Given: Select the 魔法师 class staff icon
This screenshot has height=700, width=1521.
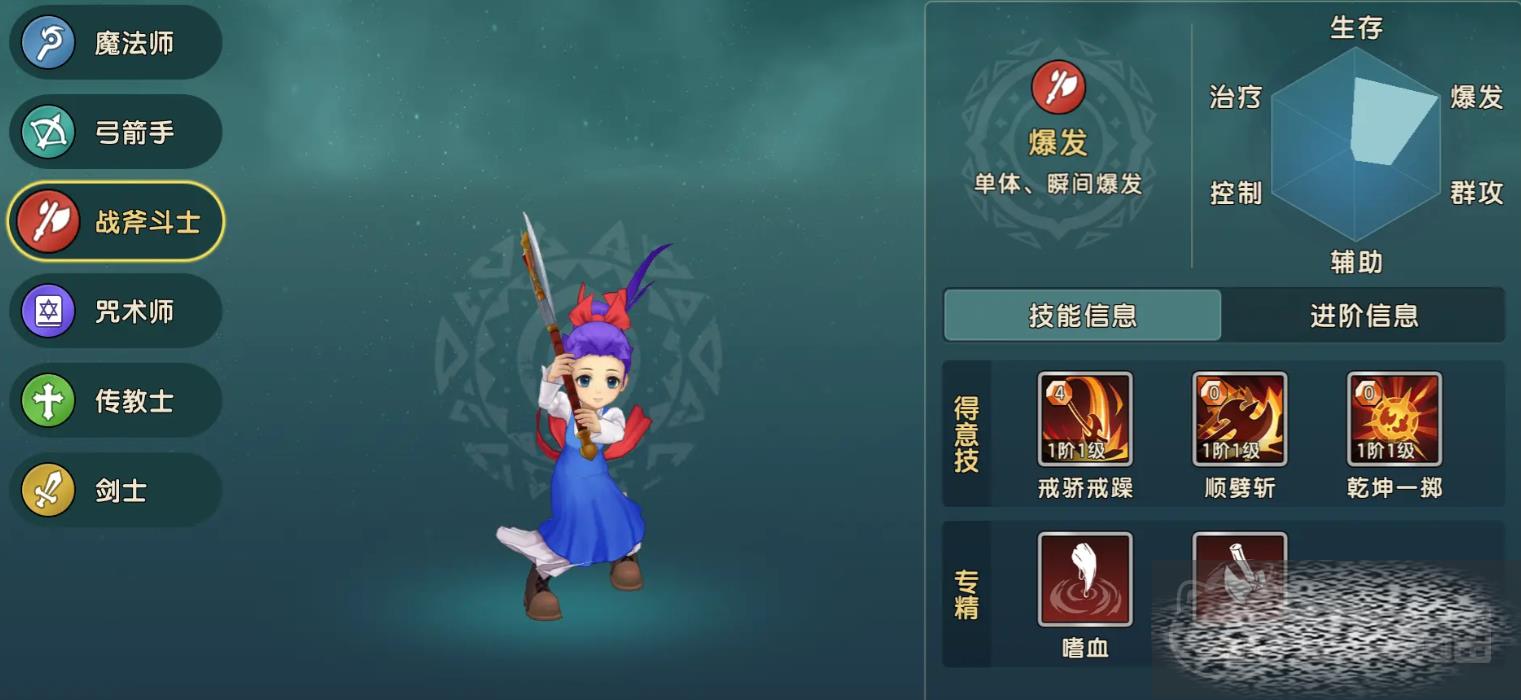Looking at the screenshot, I should (48, 42).
